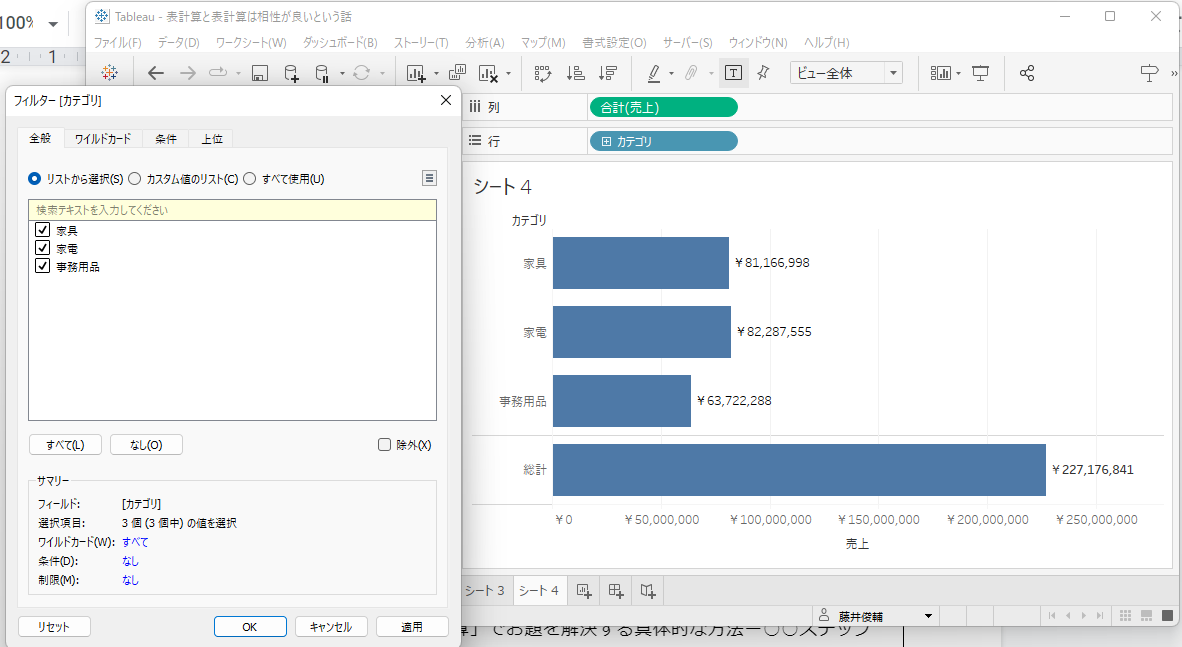Open the ワークシート(W) menu

click(251, 43)
